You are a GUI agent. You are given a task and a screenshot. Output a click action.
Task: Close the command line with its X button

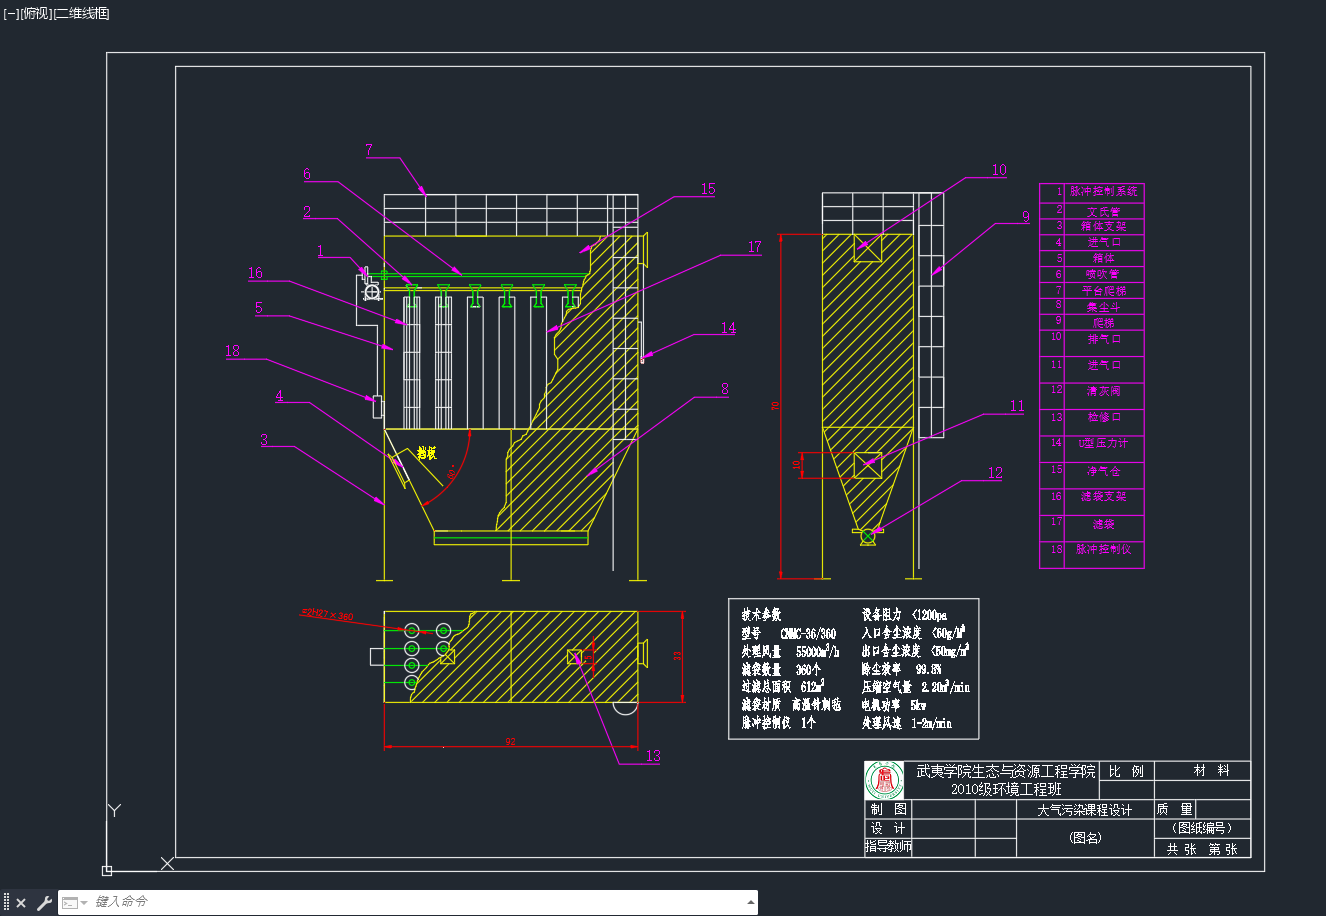tap(21, 903)
